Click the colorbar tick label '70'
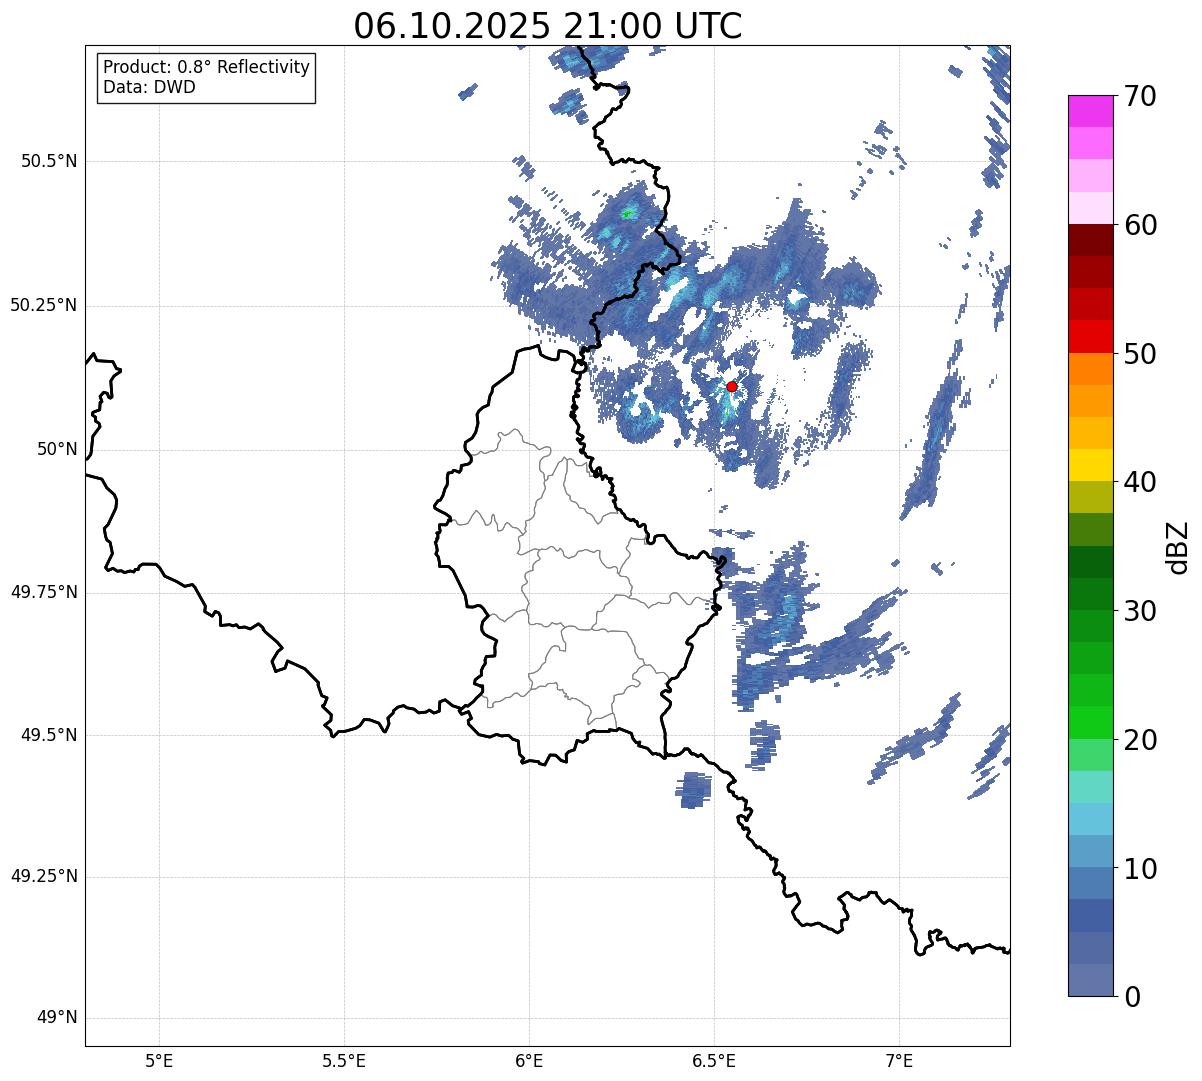Viewport: 1202px width, 1081px height. click(x=1141, y=96)
